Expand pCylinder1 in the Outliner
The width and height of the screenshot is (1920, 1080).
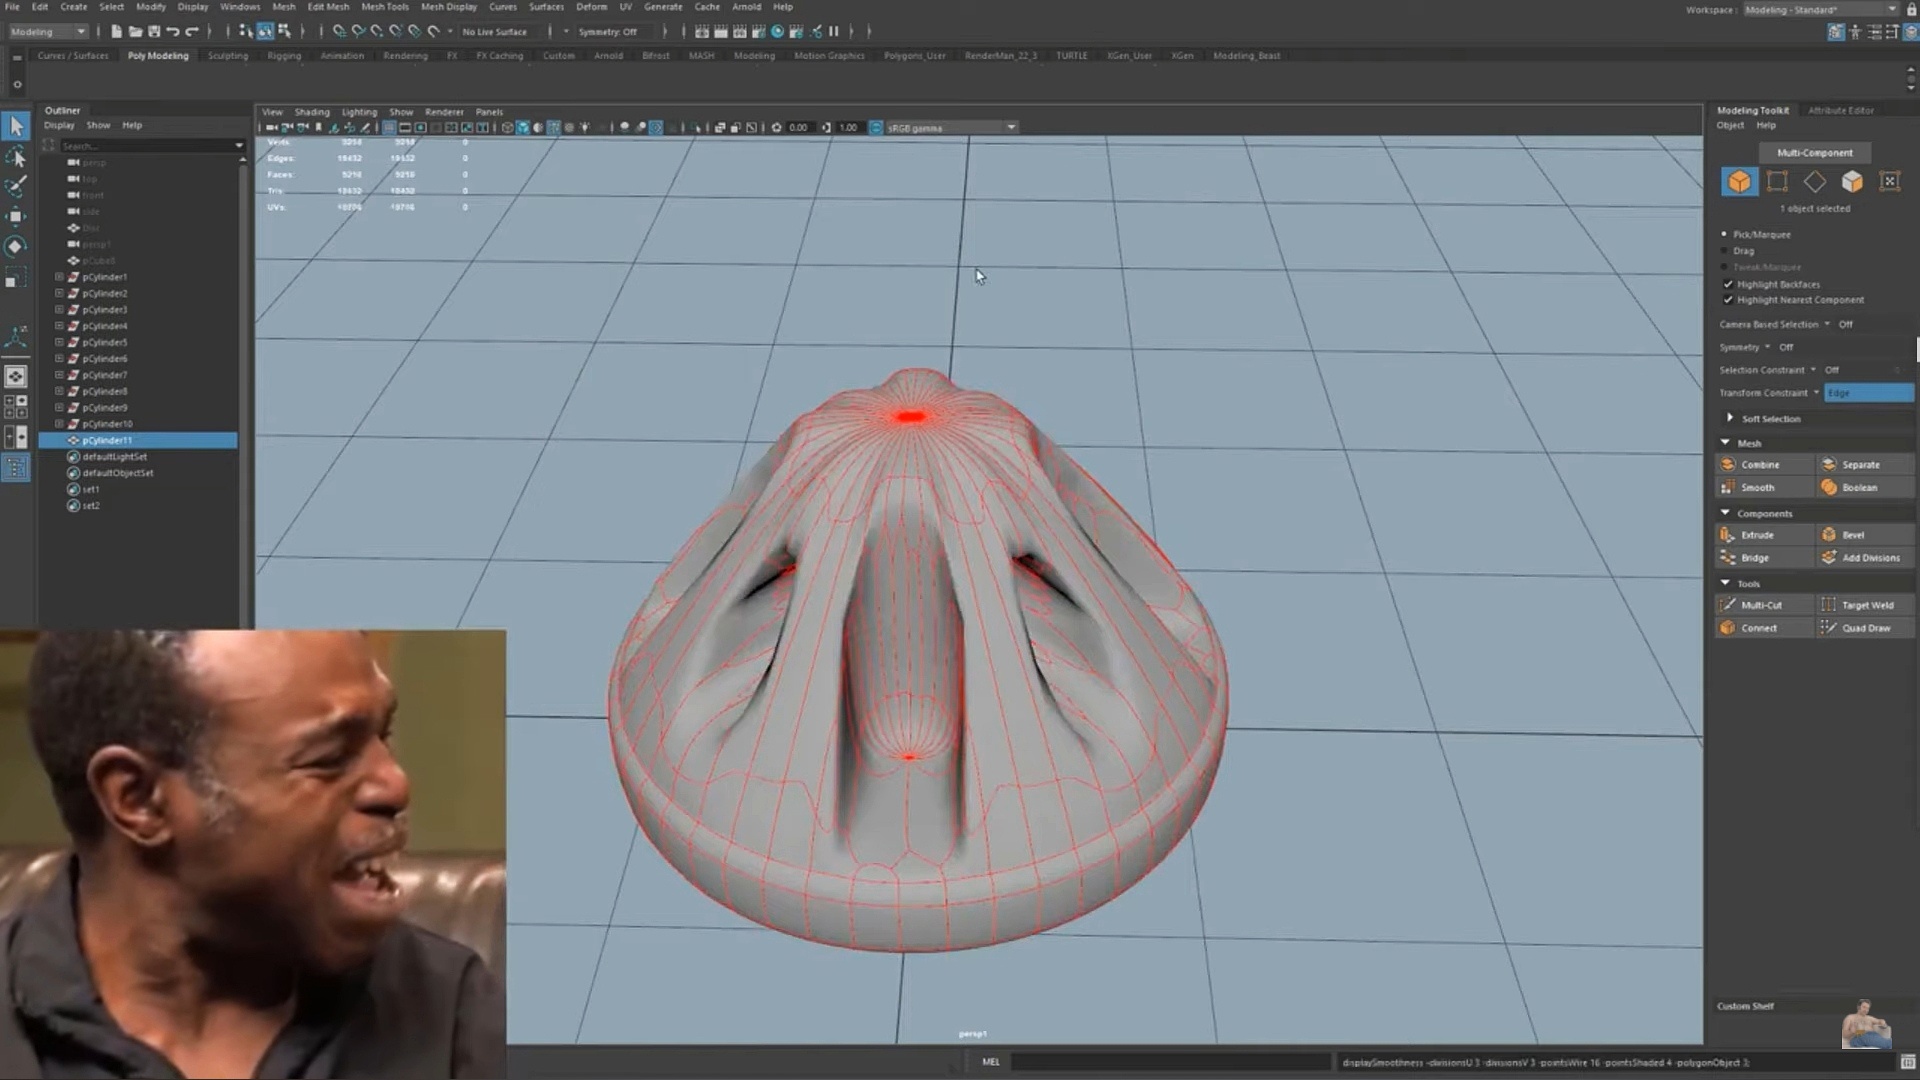(x=59, y=277)
